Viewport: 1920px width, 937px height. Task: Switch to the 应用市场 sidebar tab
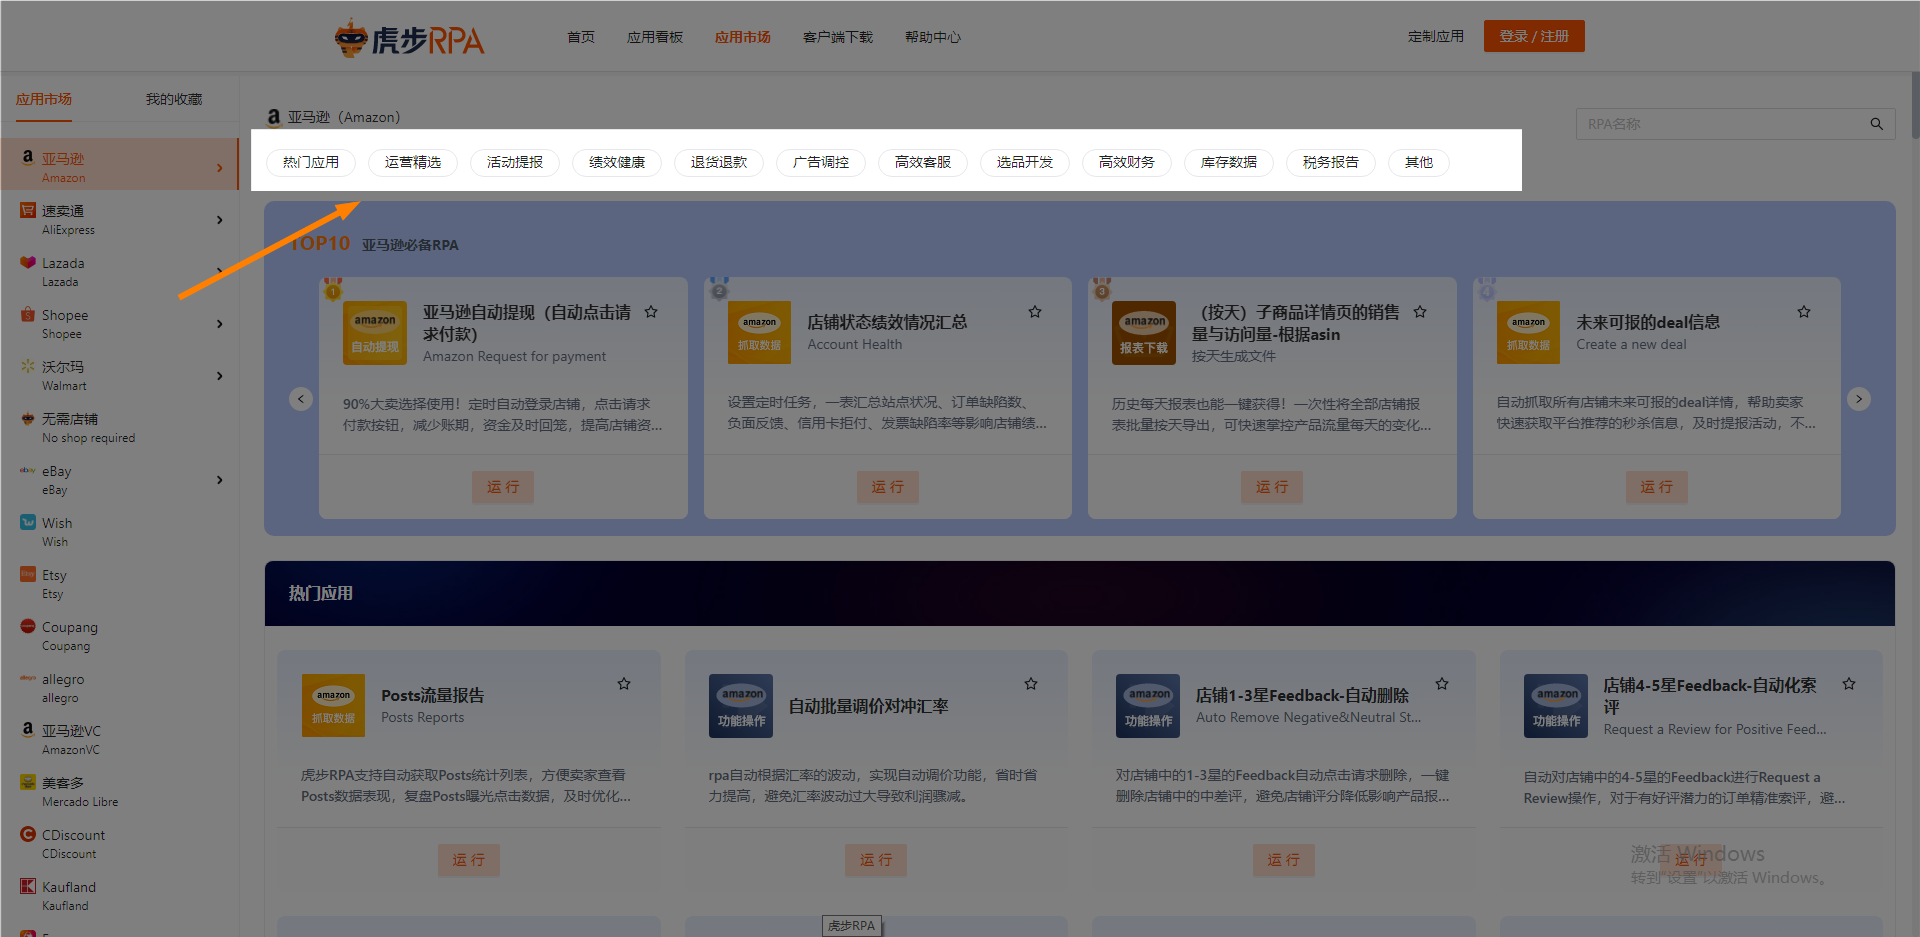pyautogui.click(x=44, y=99)
